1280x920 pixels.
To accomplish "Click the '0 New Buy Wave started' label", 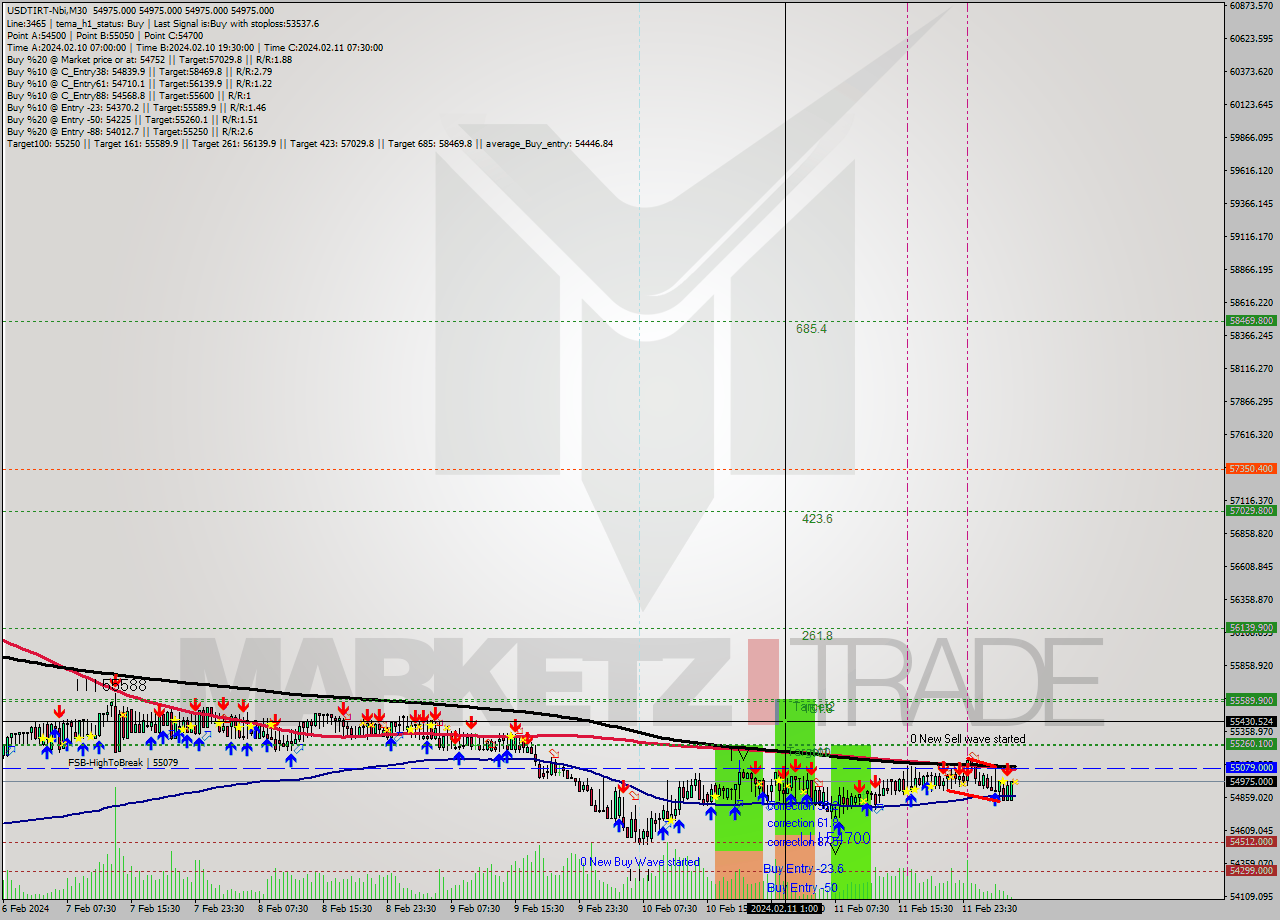I will (x=640, y=862).
